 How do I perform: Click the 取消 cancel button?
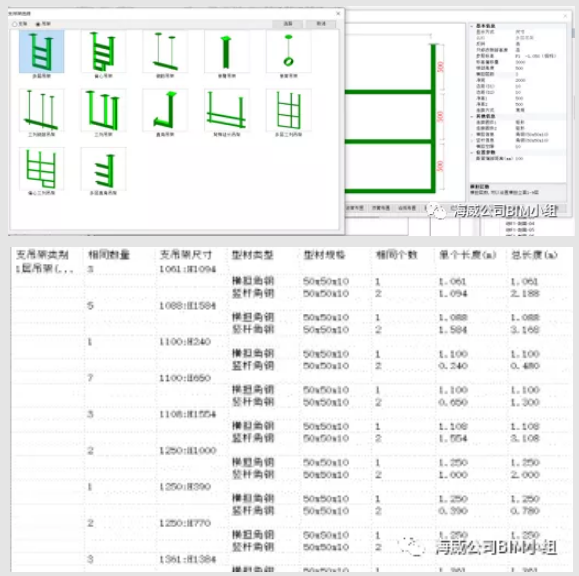click(x=321, y=24)
